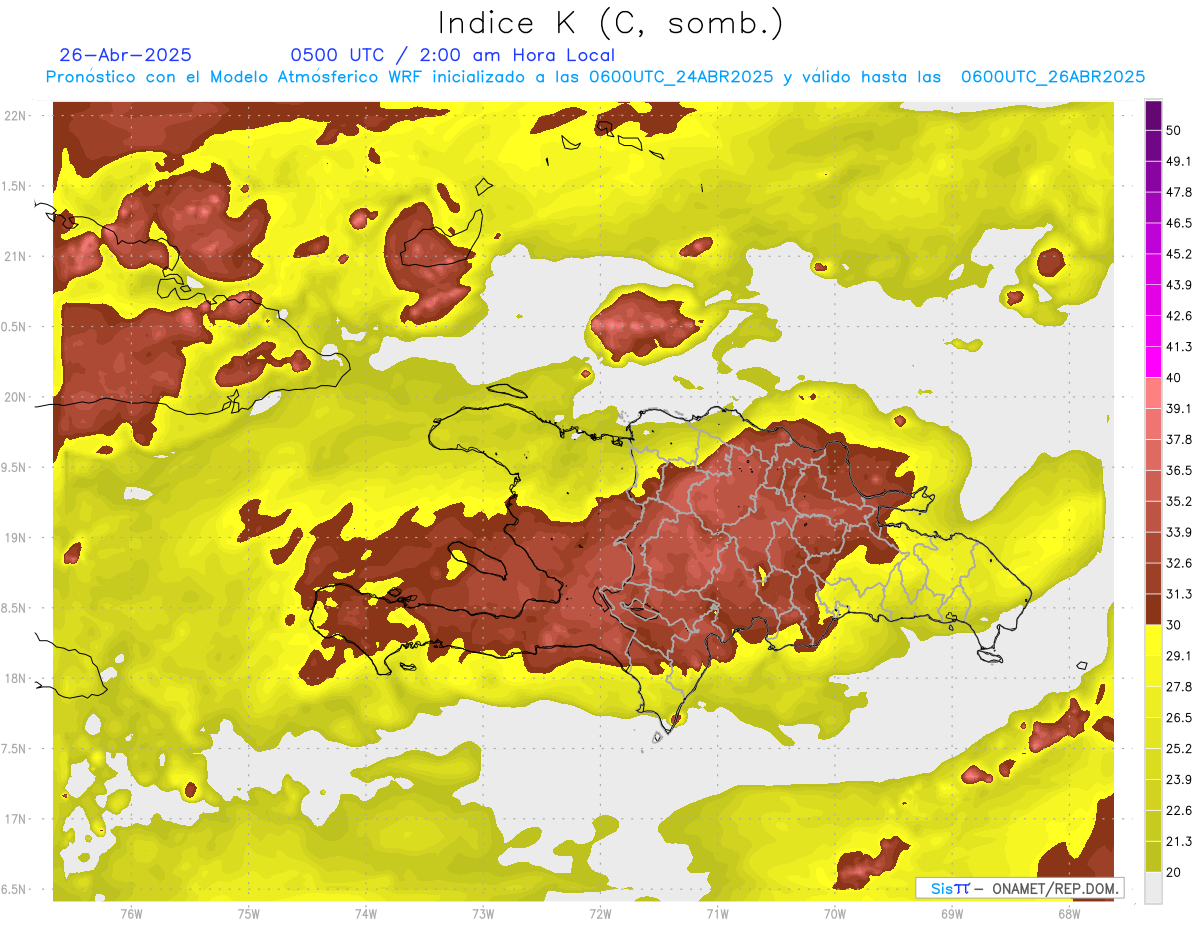Image resolution: width=1200 pixels, height=927 pixels.
Task: Click the '69W' longitude label
Action: tap(952, 914)
